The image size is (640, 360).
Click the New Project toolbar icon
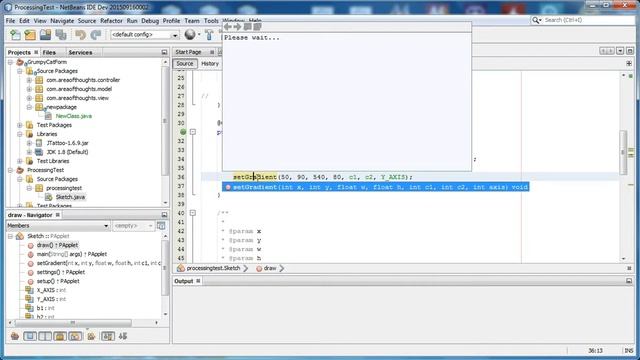coord(30,35)
